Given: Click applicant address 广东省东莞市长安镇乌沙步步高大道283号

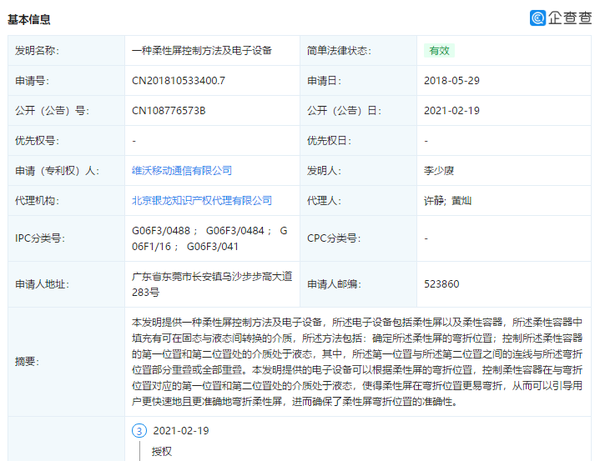Looking at the screenshot, I should [x=212, y=284].
